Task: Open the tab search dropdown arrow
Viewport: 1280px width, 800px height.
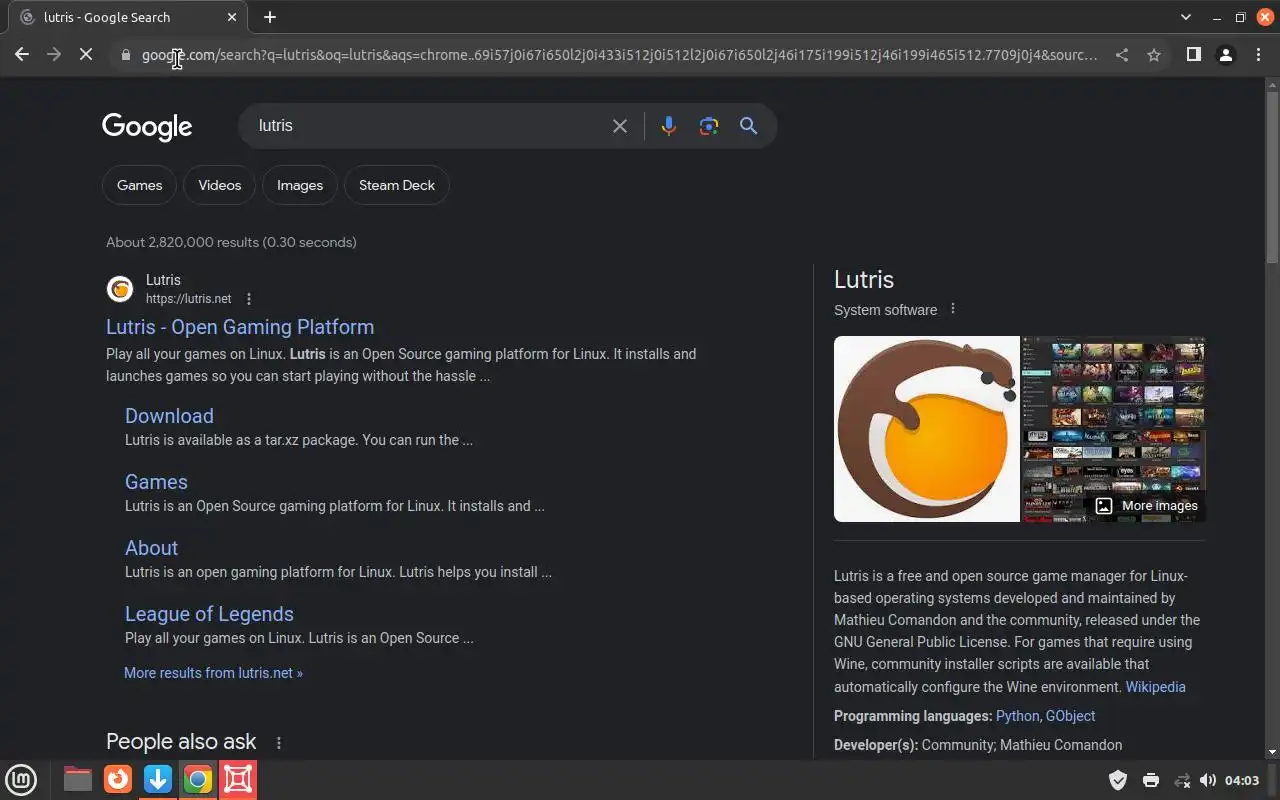Action: coord(1186,17)
